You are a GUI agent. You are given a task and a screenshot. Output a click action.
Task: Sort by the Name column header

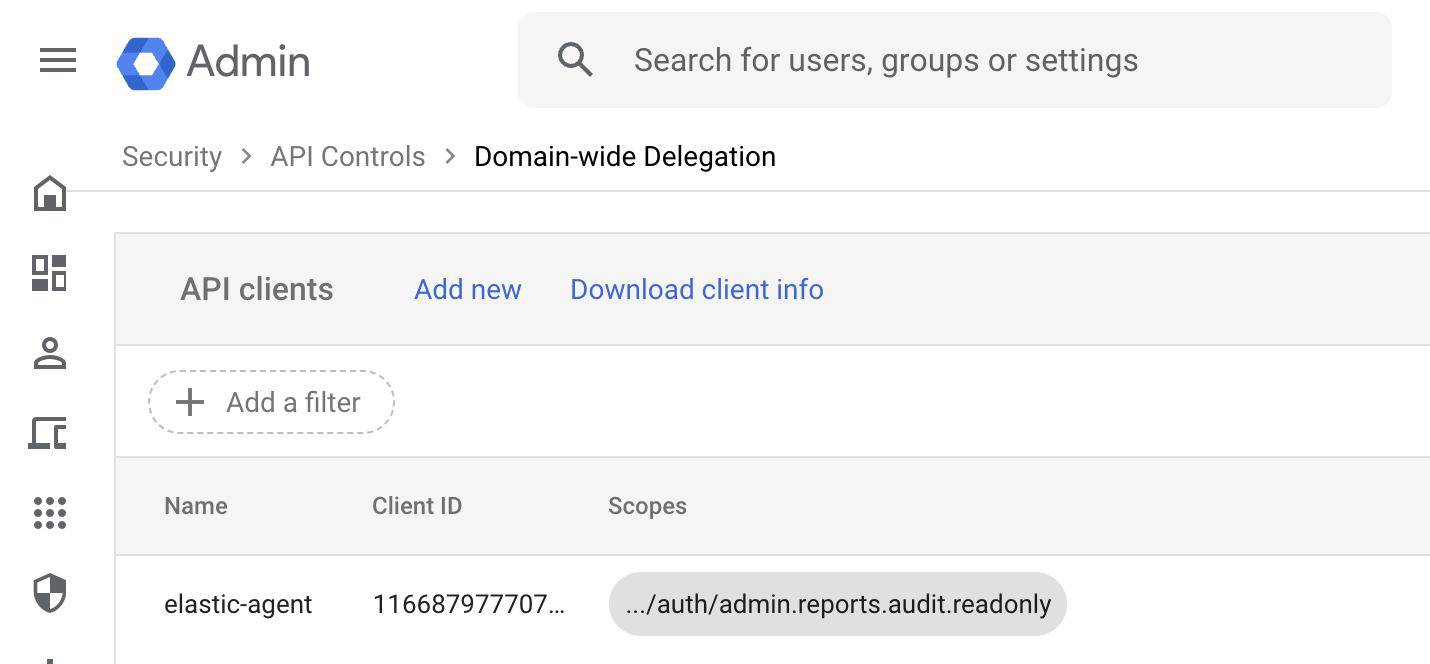[x=196, y=506]
